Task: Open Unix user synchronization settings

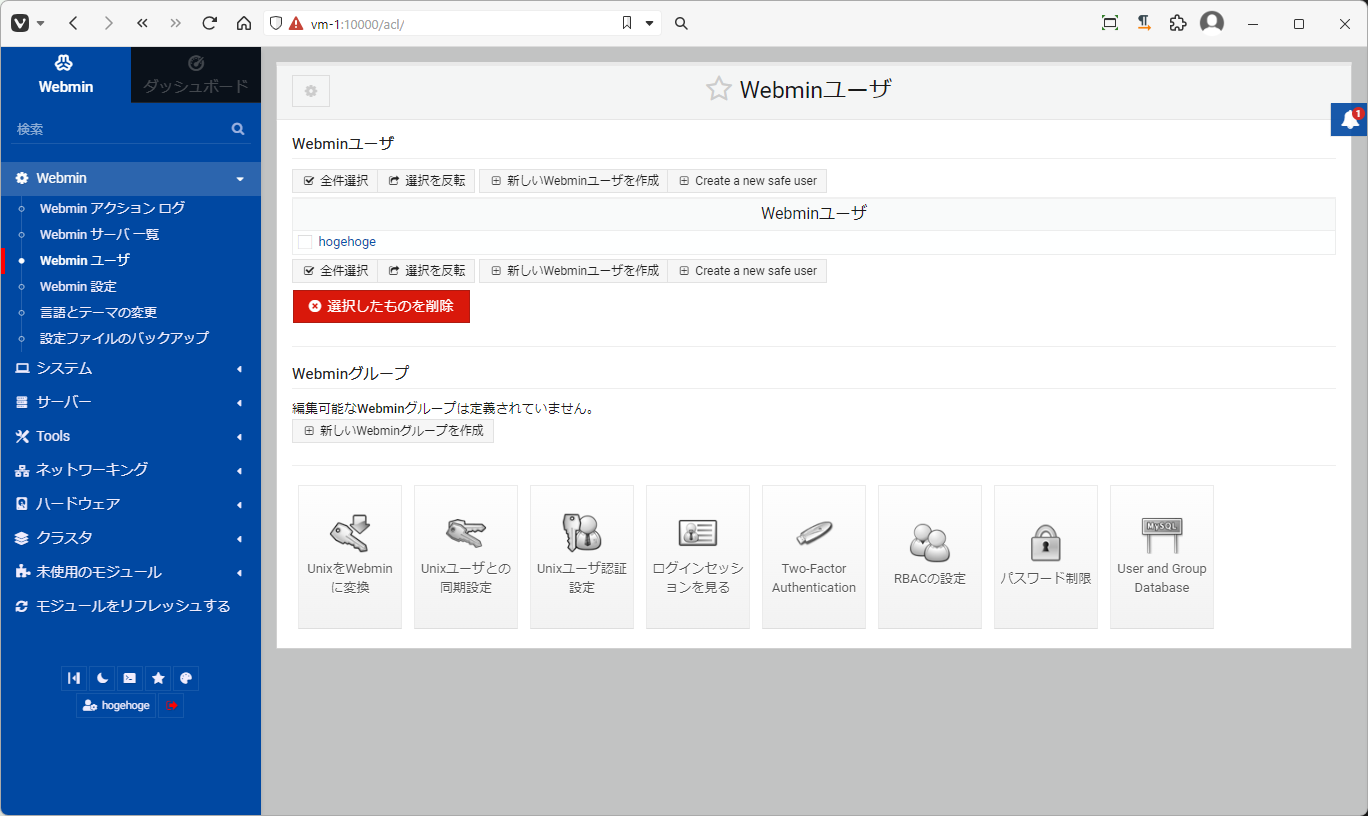Action: click(x=466, y=557)
